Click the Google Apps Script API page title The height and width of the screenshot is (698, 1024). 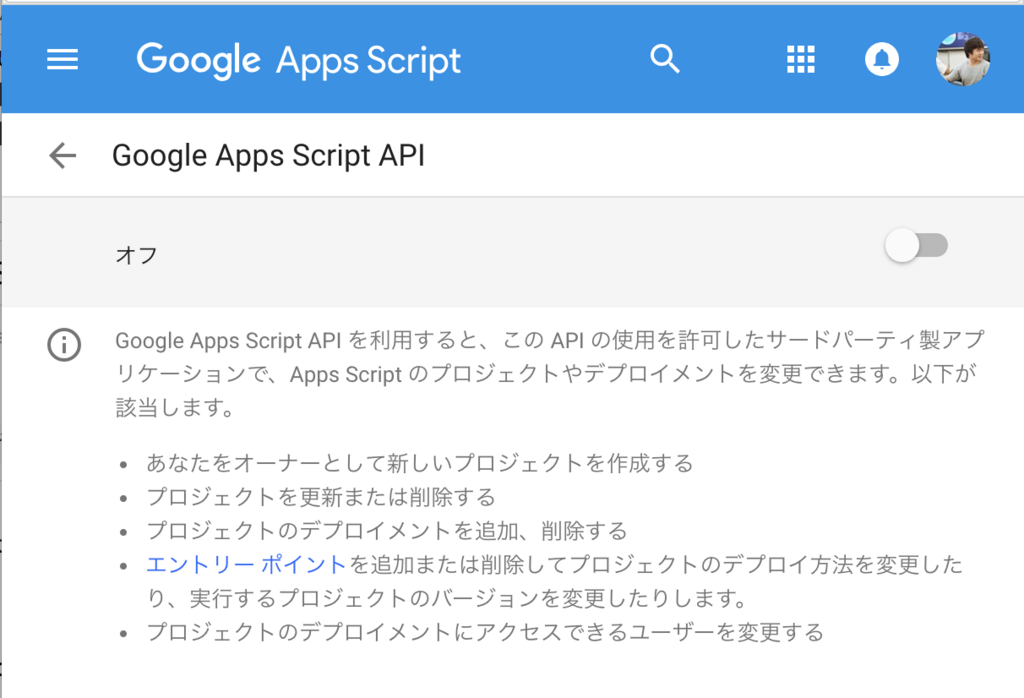268,155
